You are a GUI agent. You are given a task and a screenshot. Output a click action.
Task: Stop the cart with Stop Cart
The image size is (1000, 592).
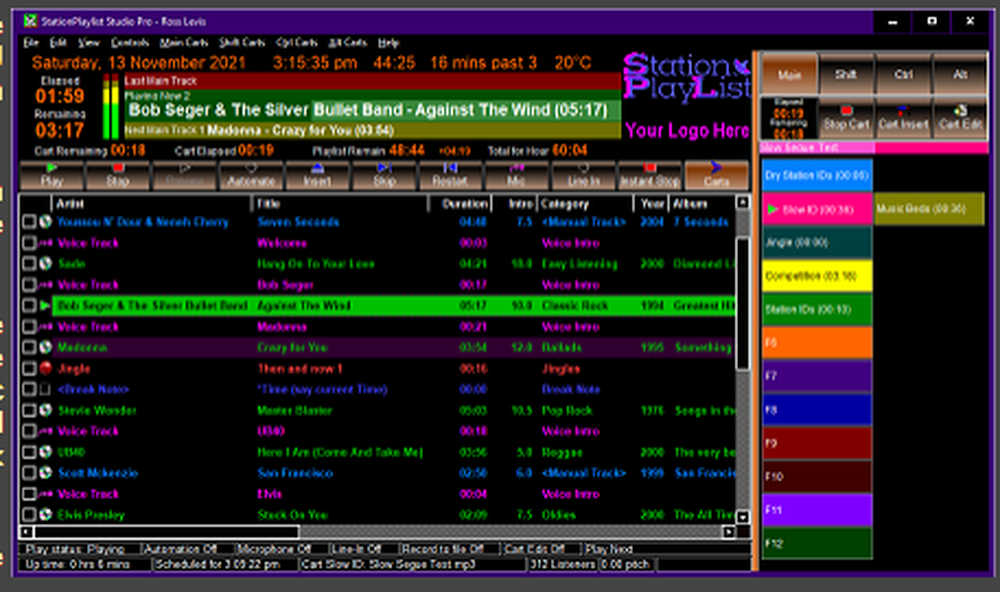[846, 118]
